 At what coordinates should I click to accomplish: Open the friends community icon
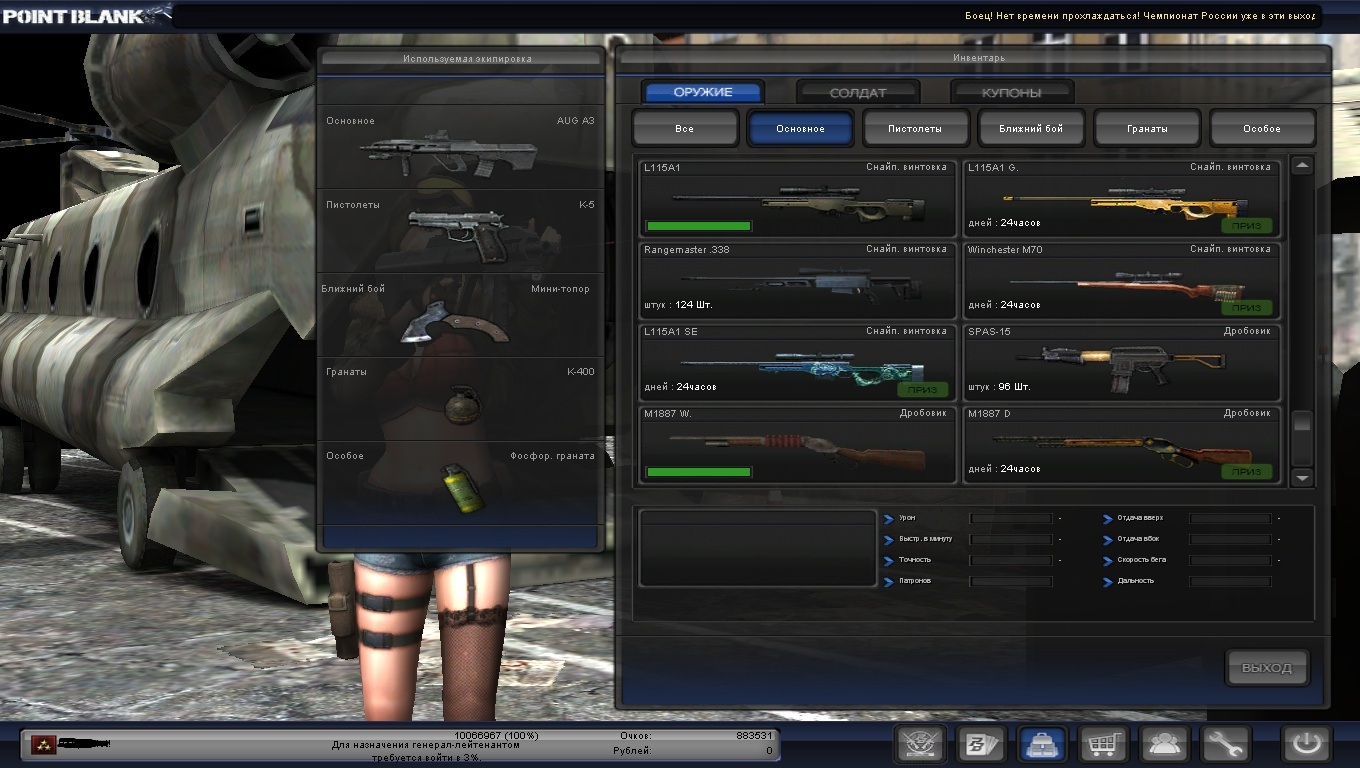tap(1165, 744)
